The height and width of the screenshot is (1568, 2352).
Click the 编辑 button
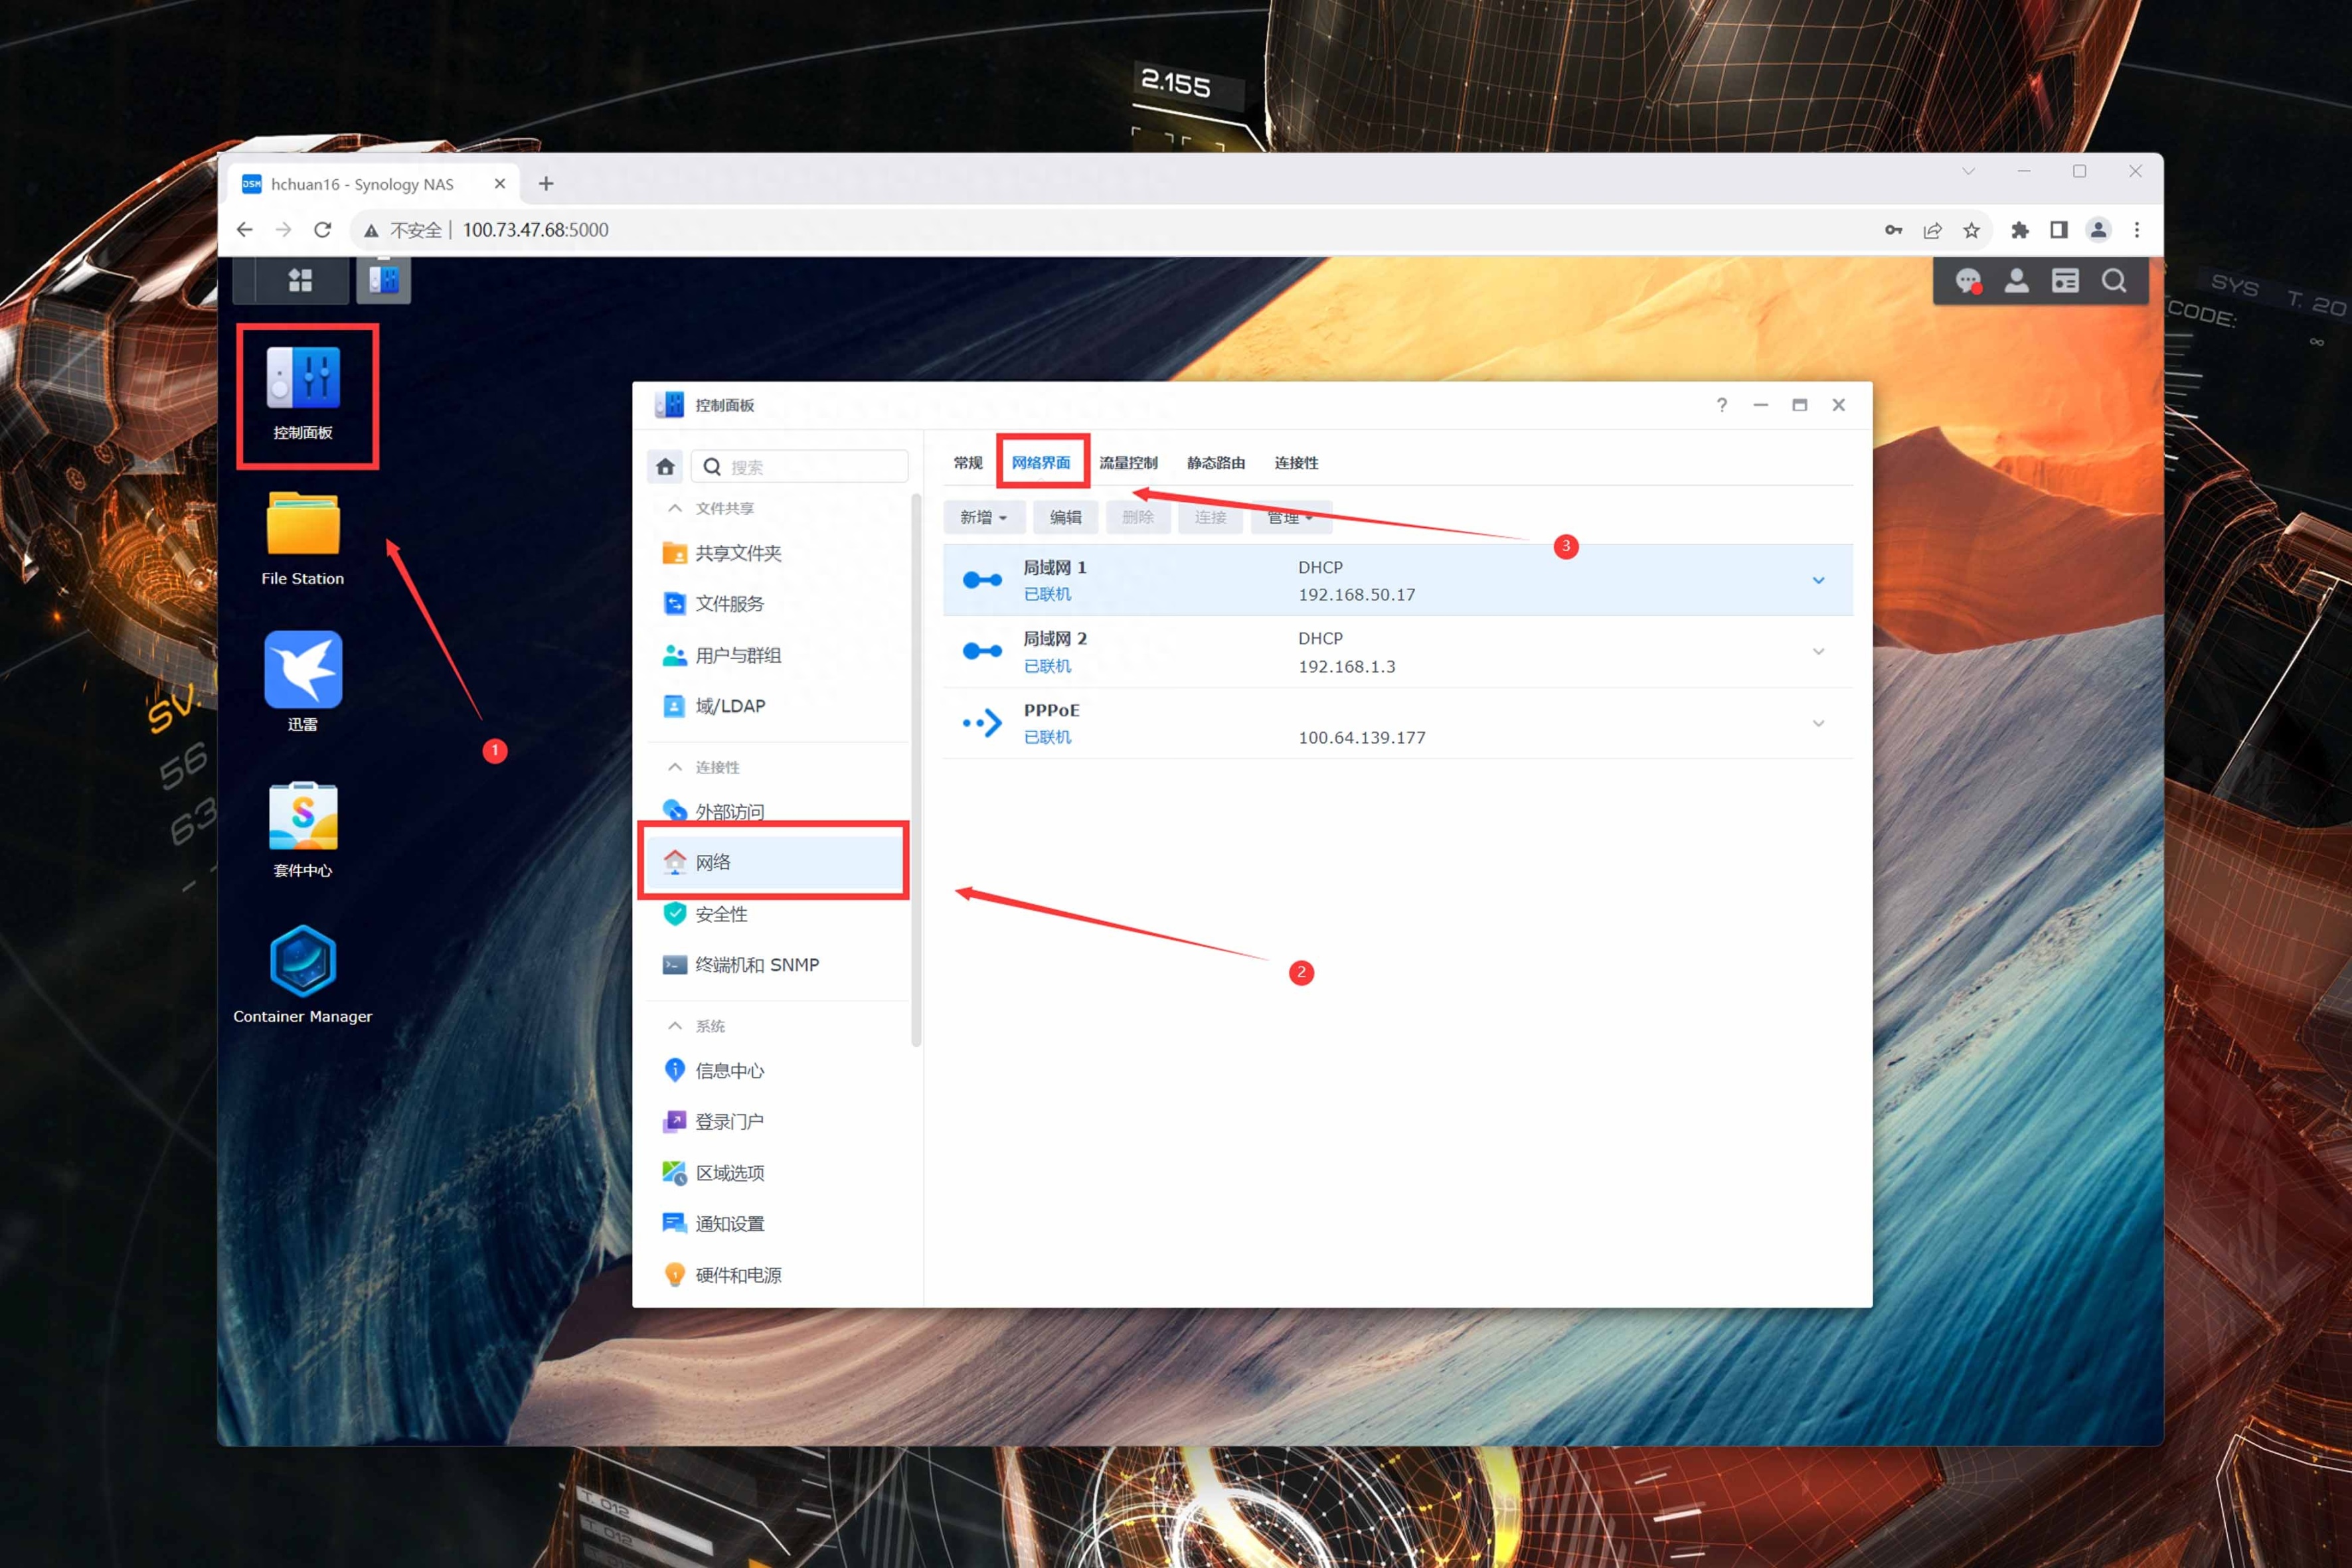point(1065,517)
